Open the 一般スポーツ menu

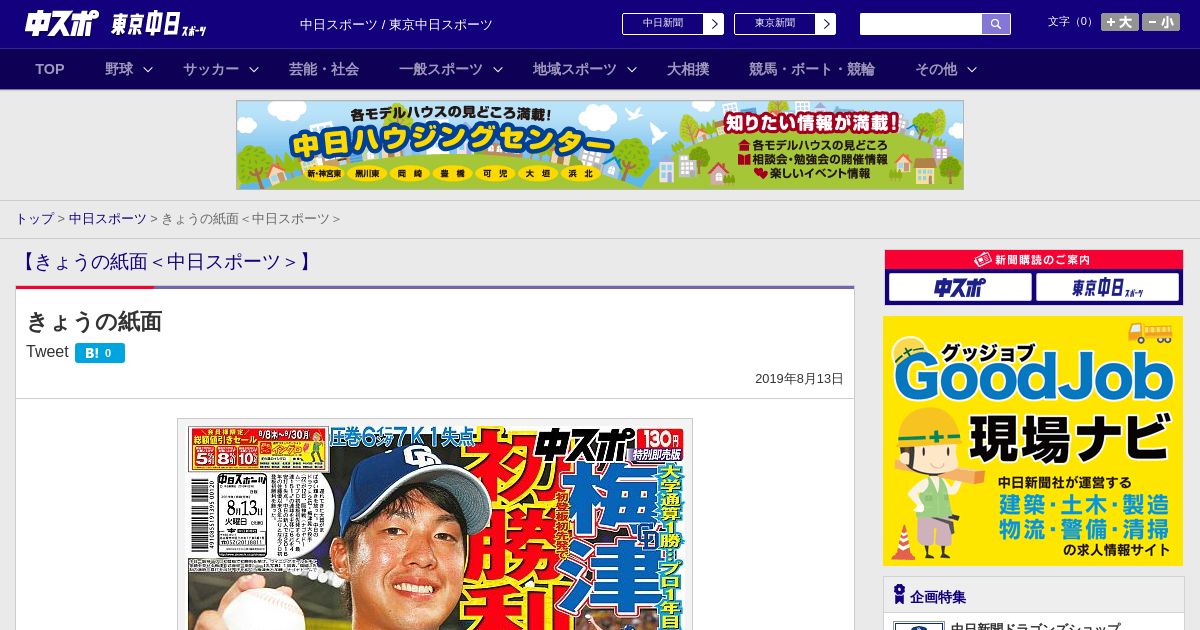tap(441, 69)
